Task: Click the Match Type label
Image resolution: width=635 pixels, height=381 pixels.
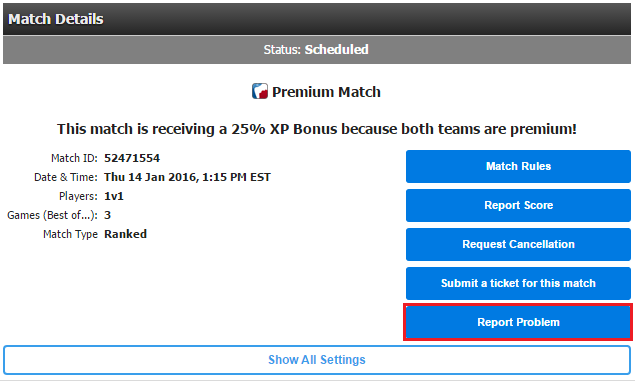Action: pos(70,234)
